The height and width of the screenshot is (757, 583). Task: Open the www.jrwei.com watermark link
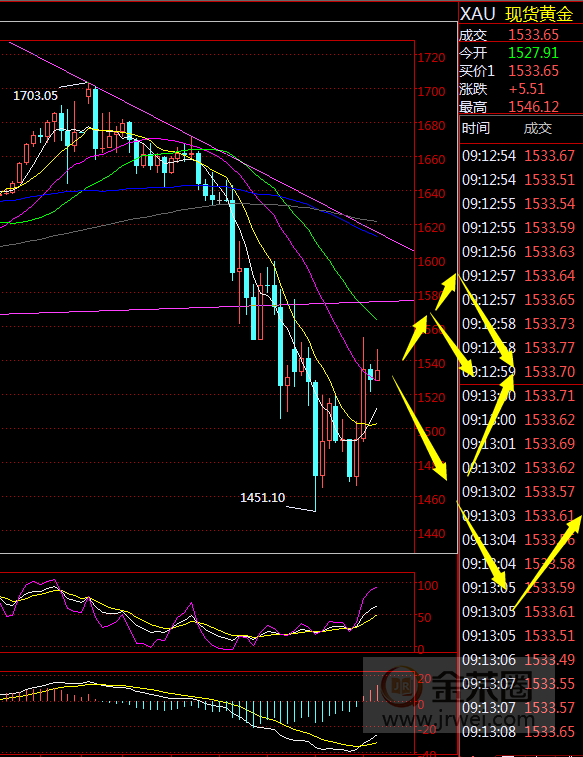[x=460, y=720]
